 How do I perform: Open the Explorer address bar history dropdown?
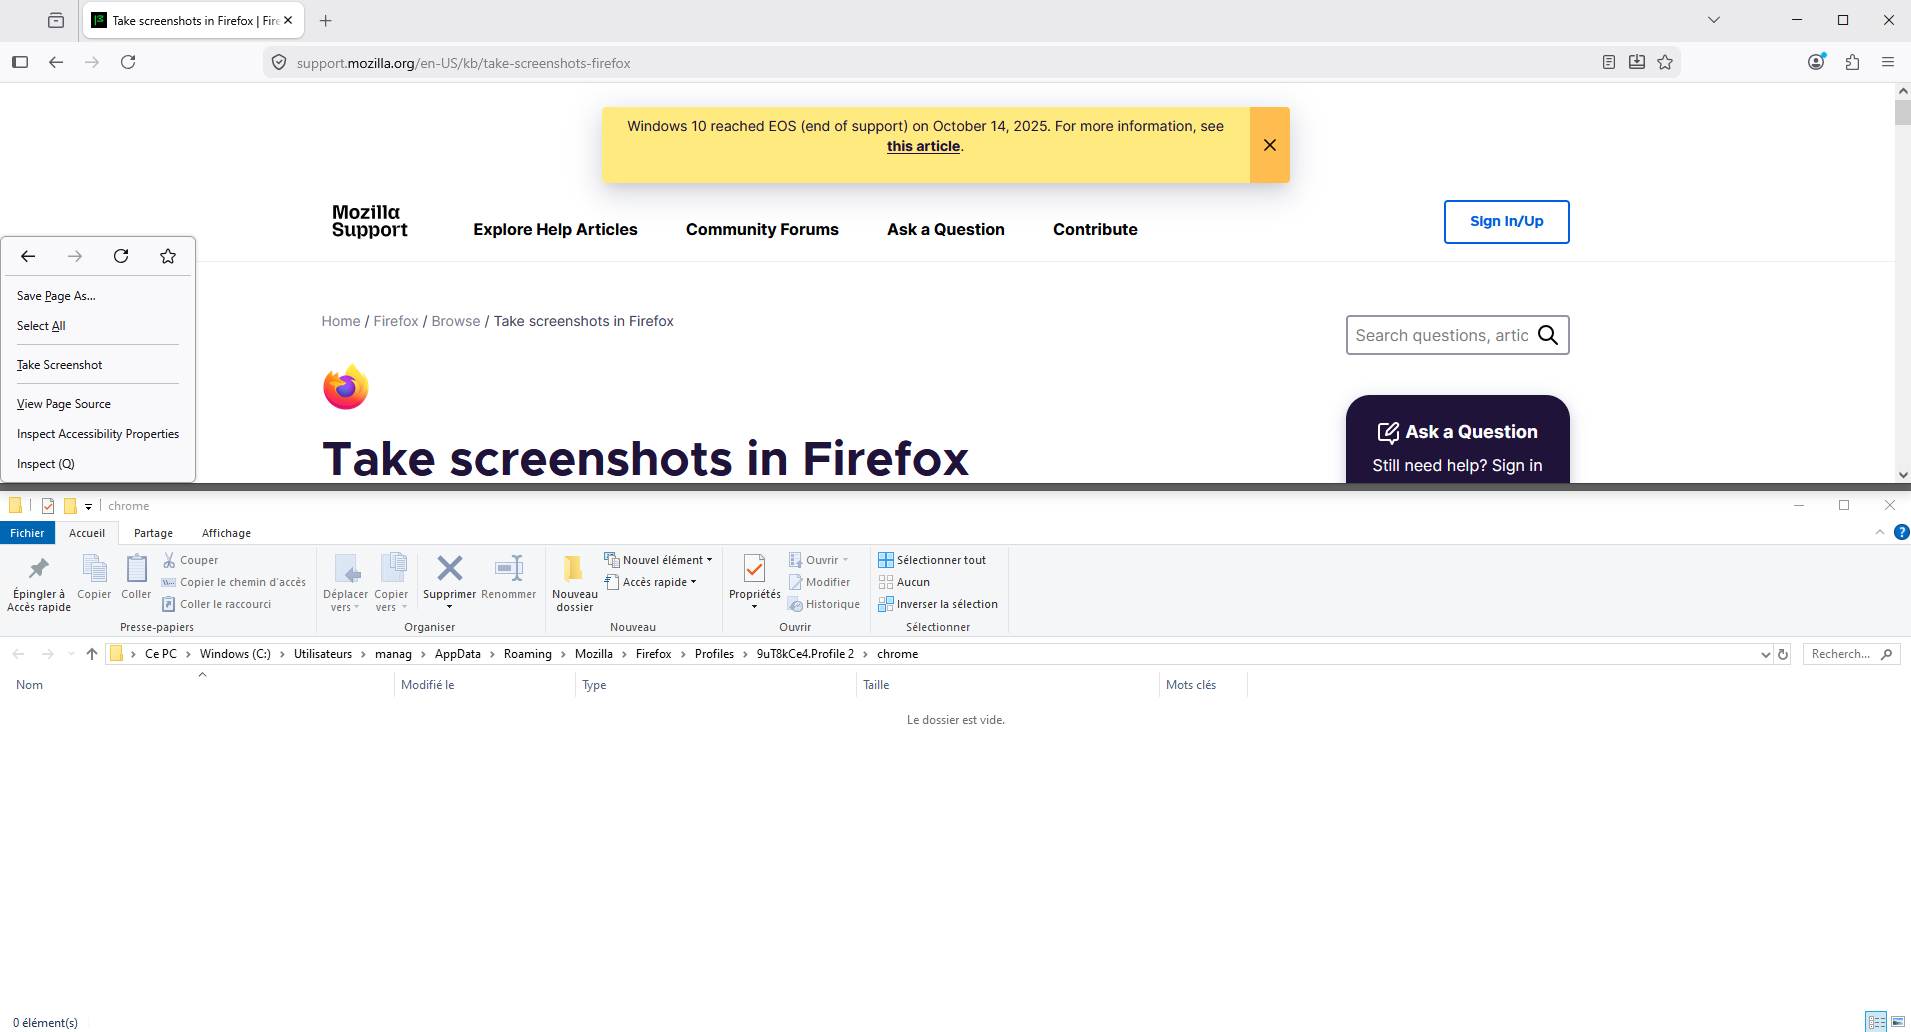(x=1765, y=654)
